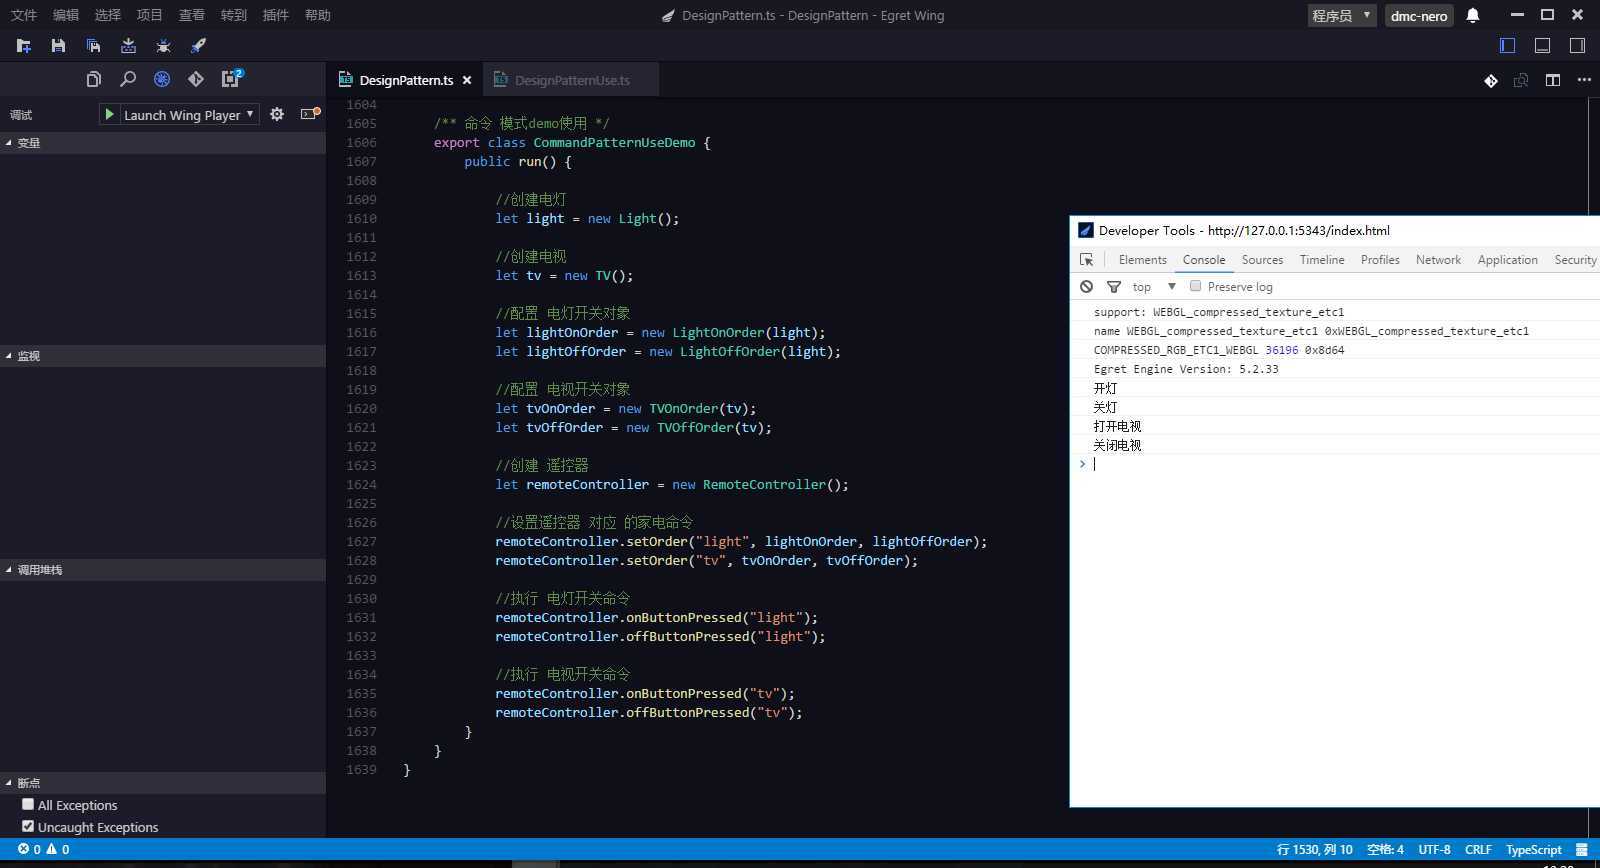Image resolution: width=1600 pixels, height=868 pixels.
Task: Click the notification bell icon
Action: [x=1473, y=15]
